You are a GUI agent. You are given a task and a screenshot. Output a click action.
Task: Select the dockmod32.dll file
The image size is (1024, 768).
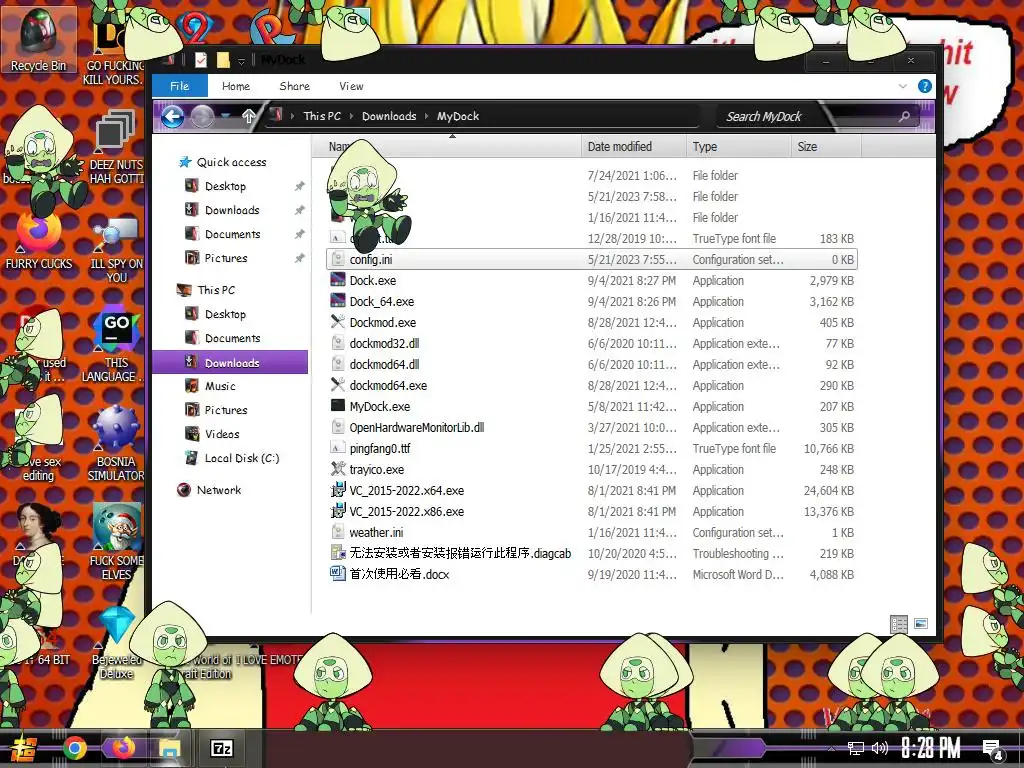pyautogui.click(x=592, y=344)
